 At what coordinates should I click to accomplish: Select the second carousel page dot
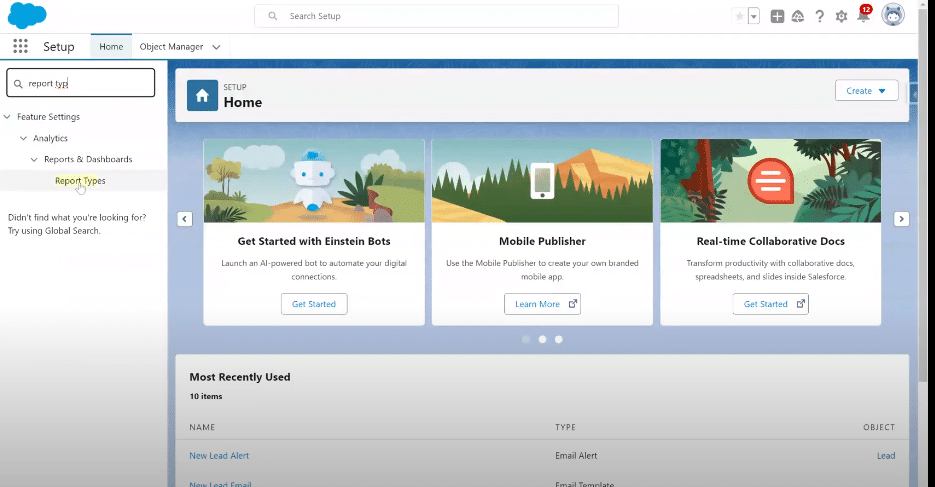543,339
